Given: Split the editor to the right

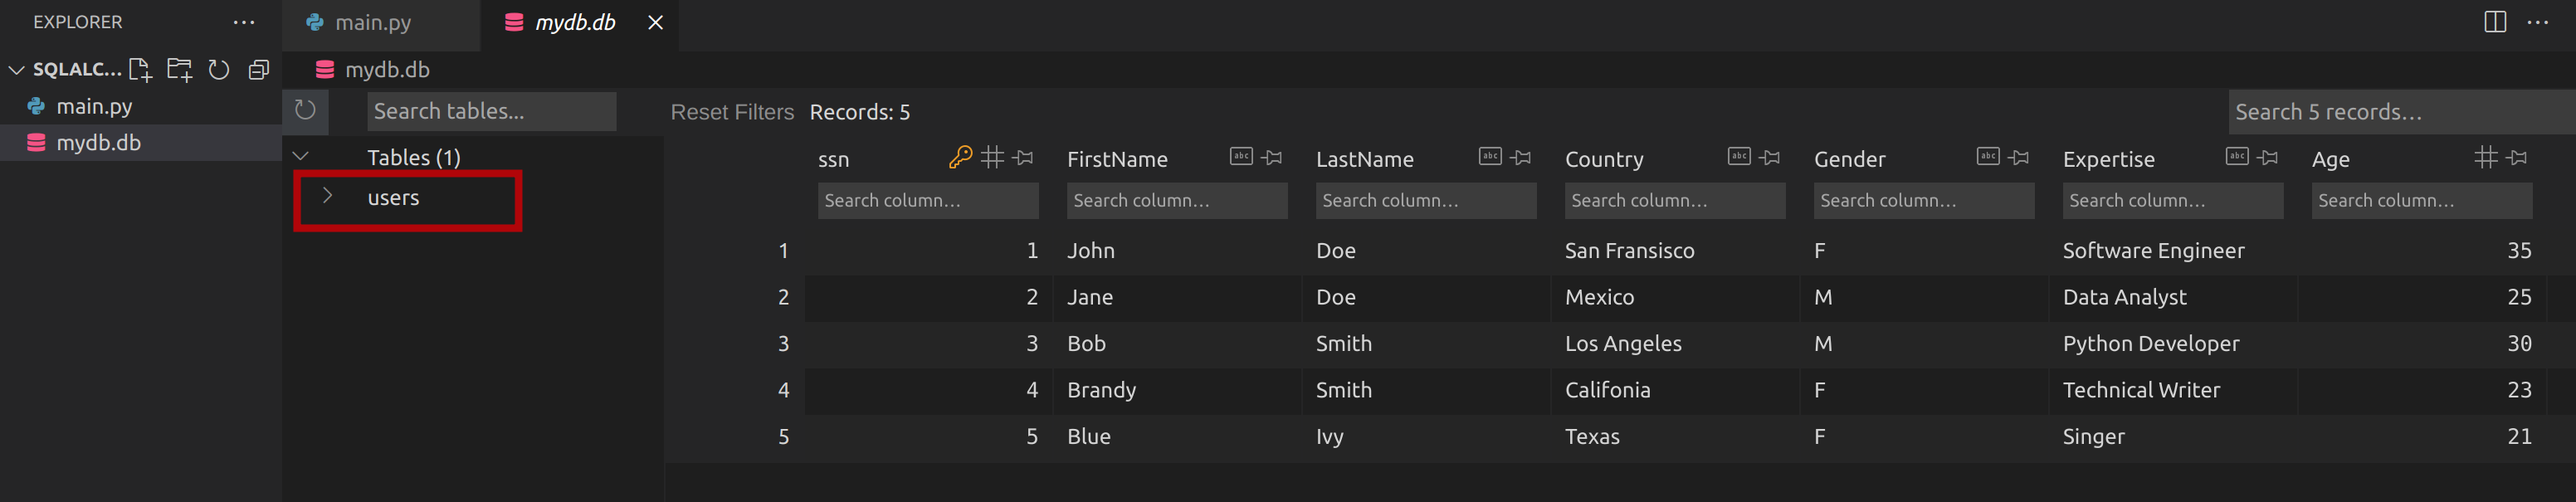Looking at the screenshot, I should click(x=2495, y=22).
